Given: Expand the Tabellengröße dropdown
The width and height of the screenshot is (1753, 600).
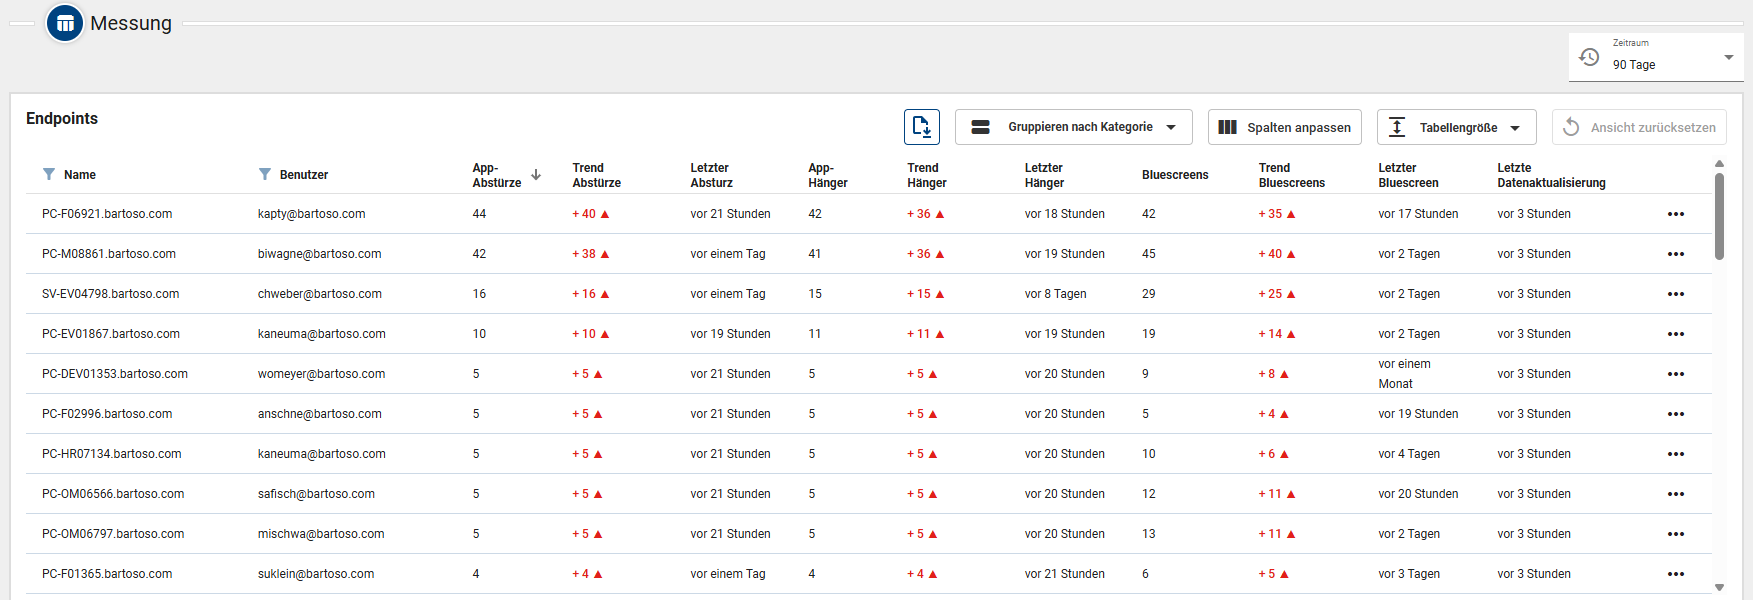Looking at the screenshot, I should [x=1456, y=127].
